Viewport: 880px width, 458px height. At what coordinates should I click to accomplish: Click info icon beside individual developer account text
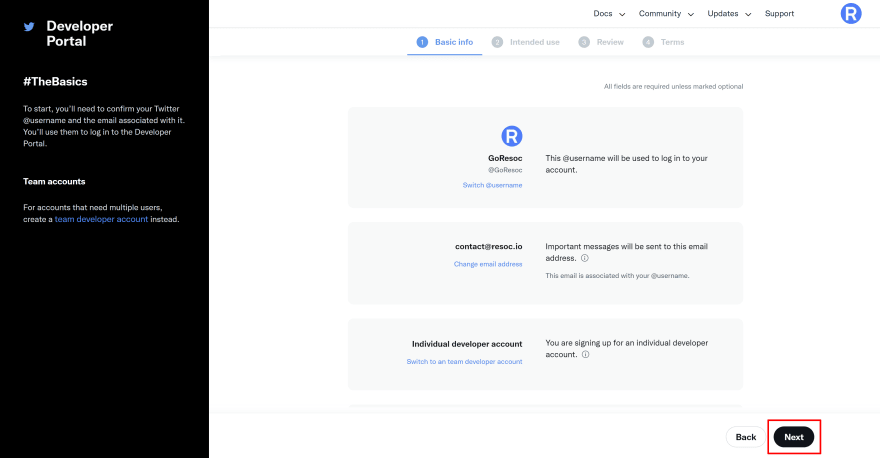tap(585, 355)
